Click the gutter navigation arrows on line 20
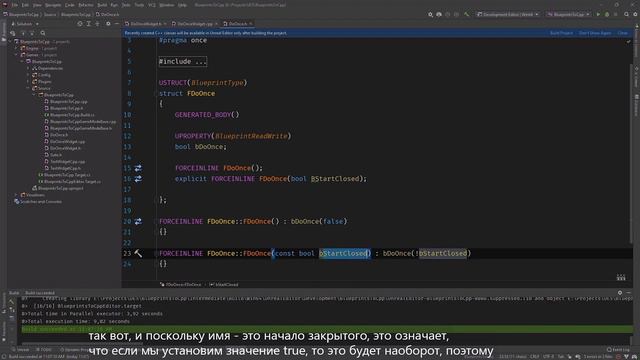 pos(138,221)
